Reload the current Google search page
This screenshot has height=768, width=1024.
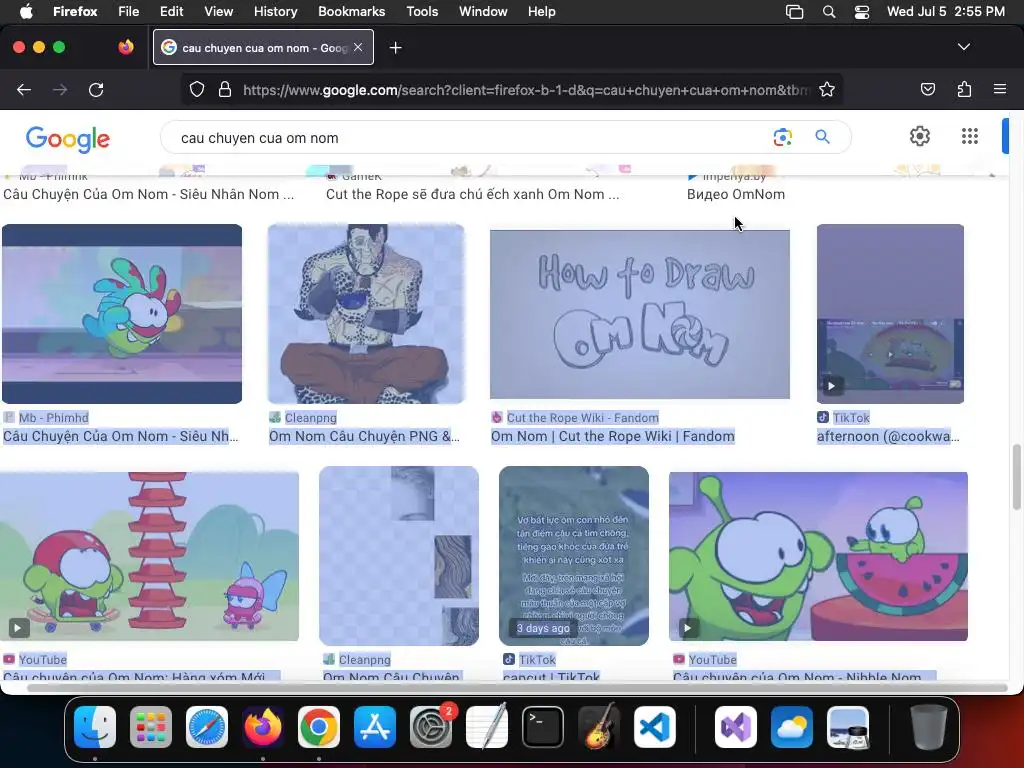point(96,90)
